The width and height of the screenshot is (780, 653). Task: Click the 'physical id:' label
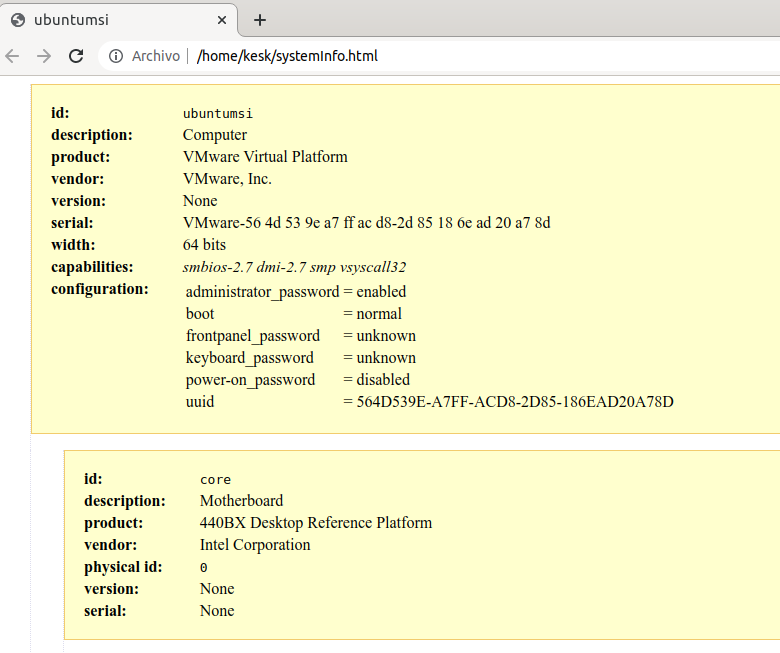pos(123,566)
